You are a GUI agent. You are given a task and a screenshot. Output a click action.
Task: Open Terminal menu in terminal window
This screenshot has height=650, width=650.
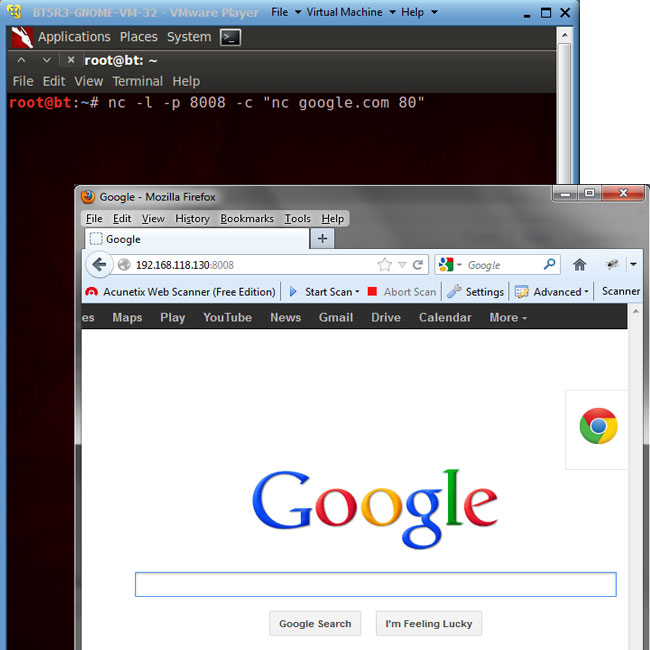(x=137, y=81)
